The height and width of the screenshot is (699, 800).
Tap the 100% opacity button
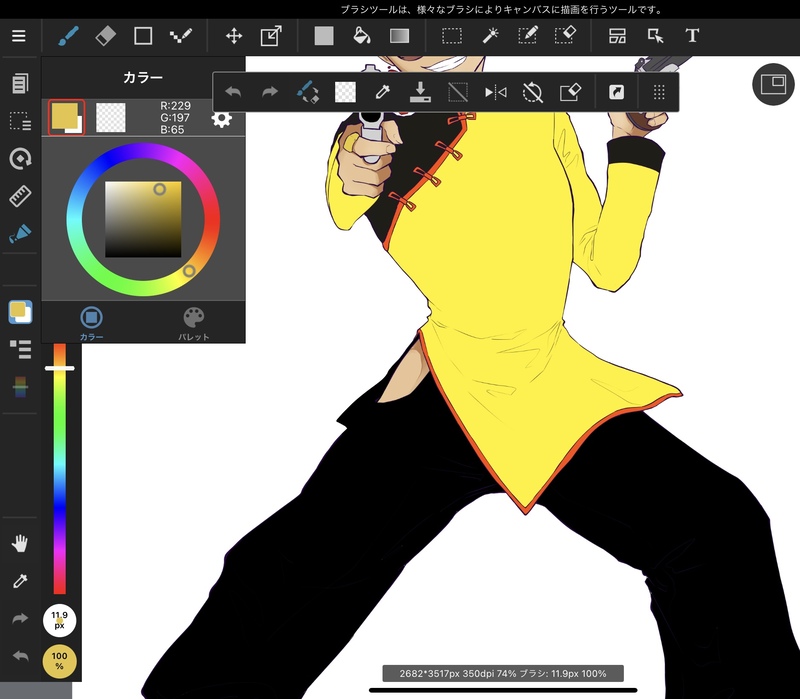(59, 661)
